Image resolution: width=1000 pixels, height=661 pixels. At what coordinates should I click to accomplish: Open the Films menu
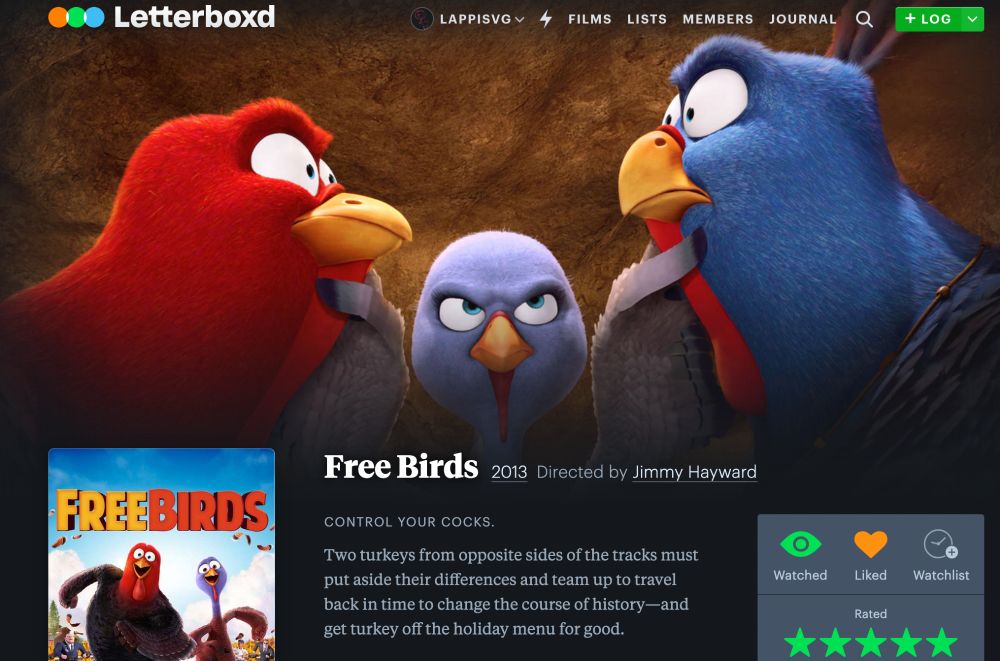(590, 19)
